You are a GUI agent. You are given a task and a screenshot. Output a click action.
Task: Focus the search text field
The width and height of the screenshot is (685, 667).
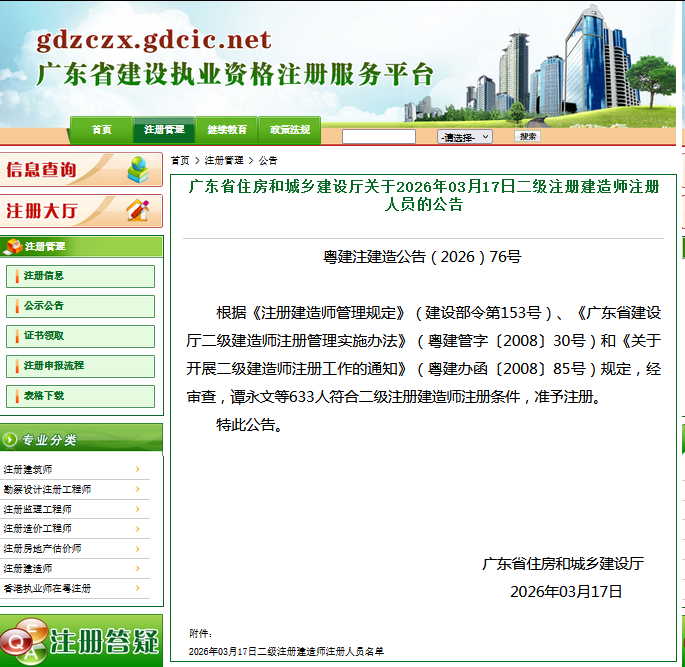pyautogui.click(x=379, y=137)
